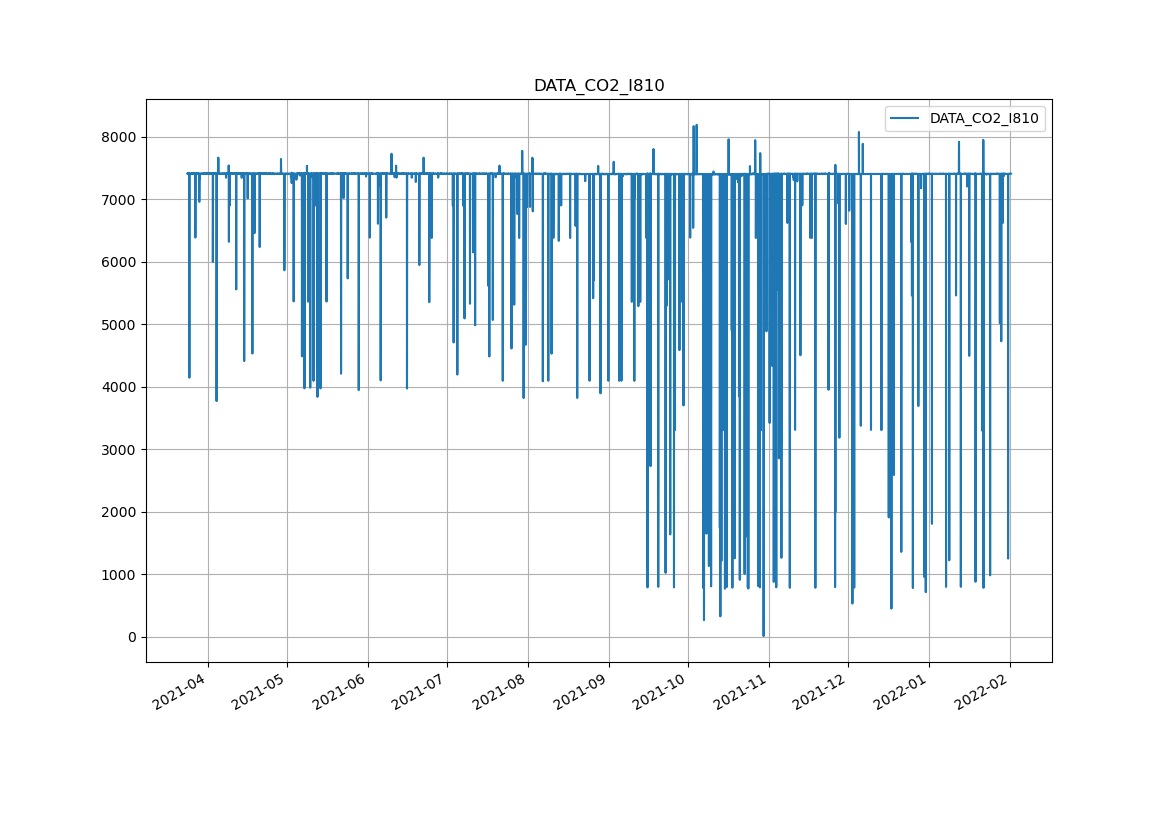The image size is (1169, 827).
Task: Click the 2021-10 x-axis date label
Action: [663, 690]
